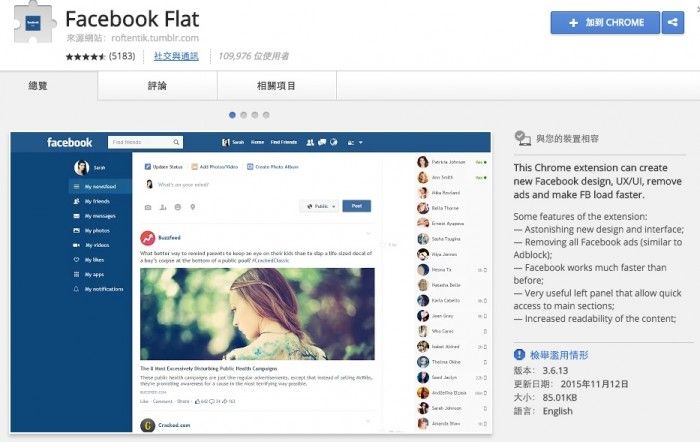Image resolution: width=700 pixels, height=442 pixels.
Task: Click the Add Photos/Video icon
Action: coord(195,167)
